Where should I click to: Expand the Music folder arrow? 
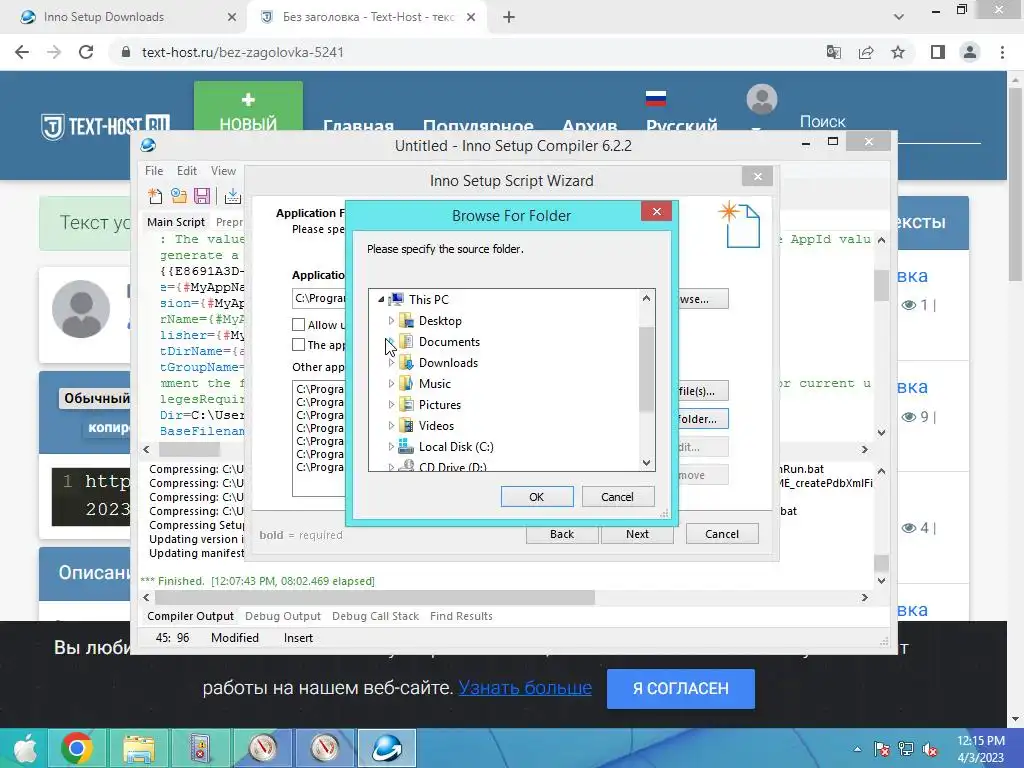(x=391, y=383)
